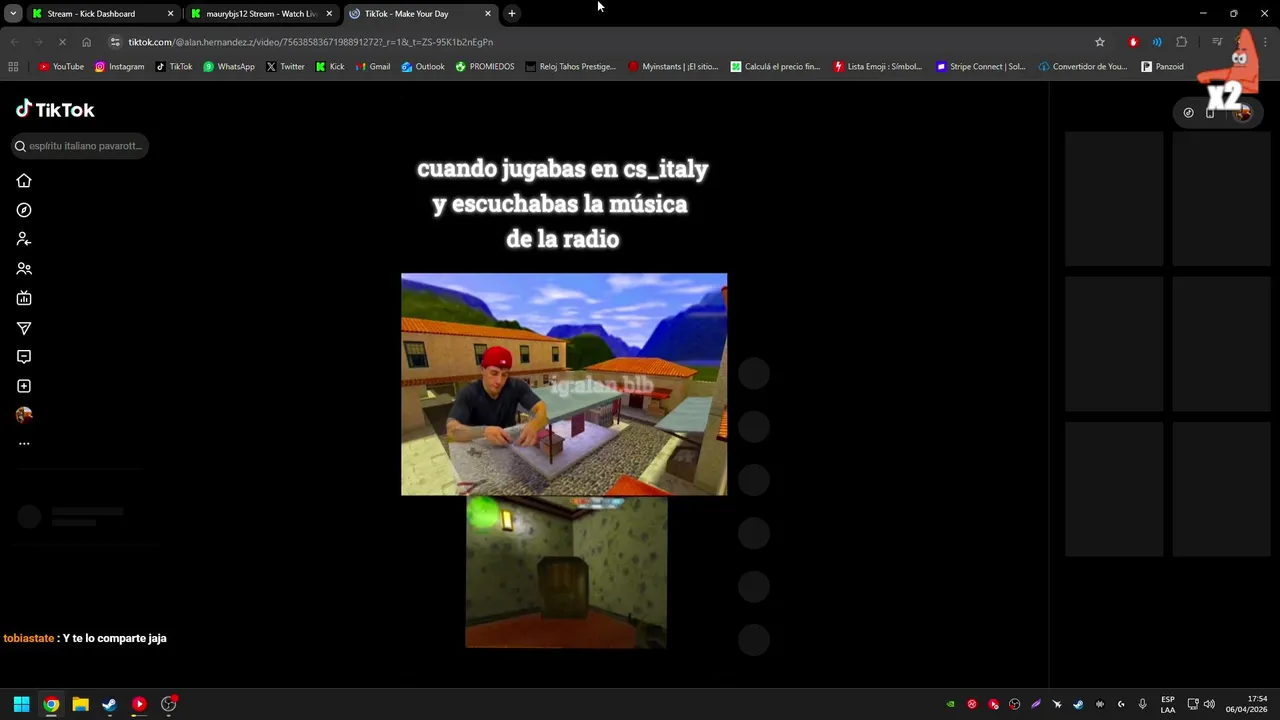The image size is (1280, 720).
Task: Open the Upload plus icon
Action: (x=24, y=386)
